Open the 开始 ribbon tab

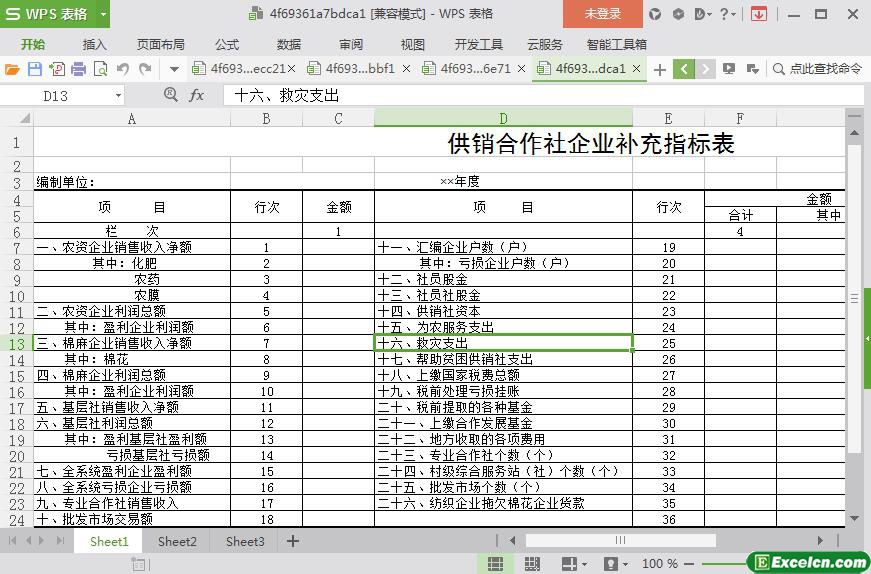[x=33, y=44]
